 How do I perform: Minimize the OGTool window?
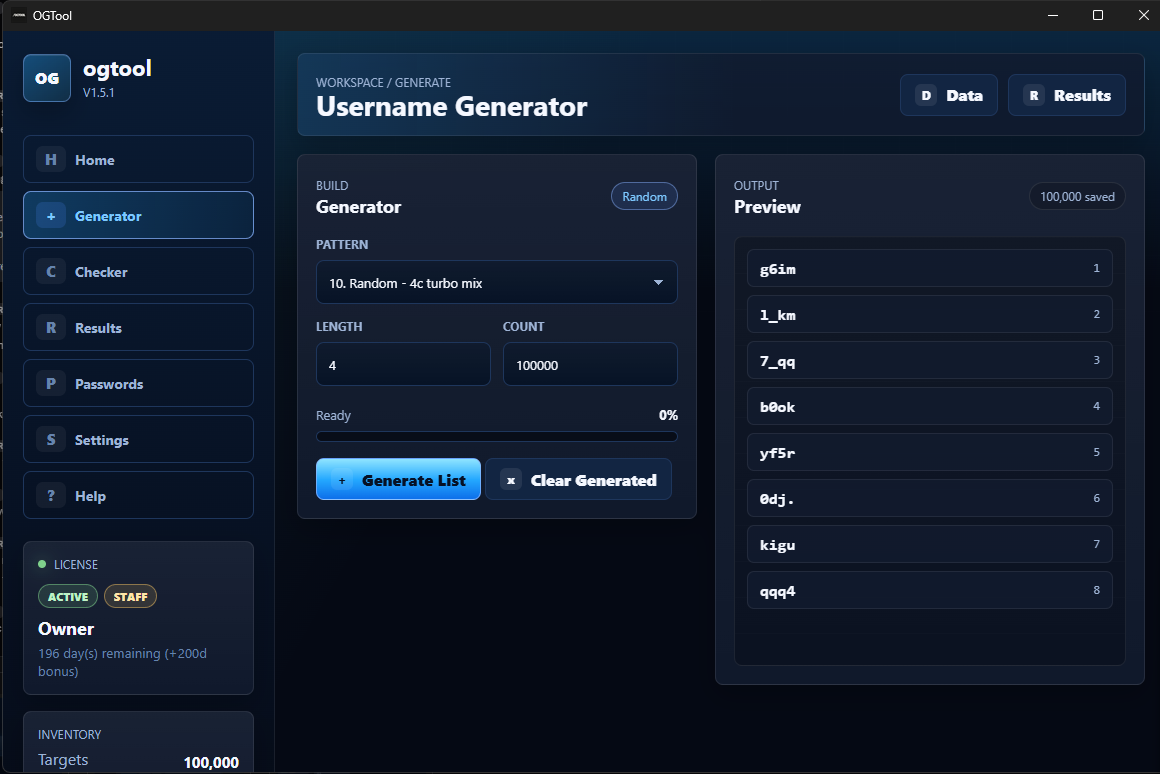[x=1053, y=15]
